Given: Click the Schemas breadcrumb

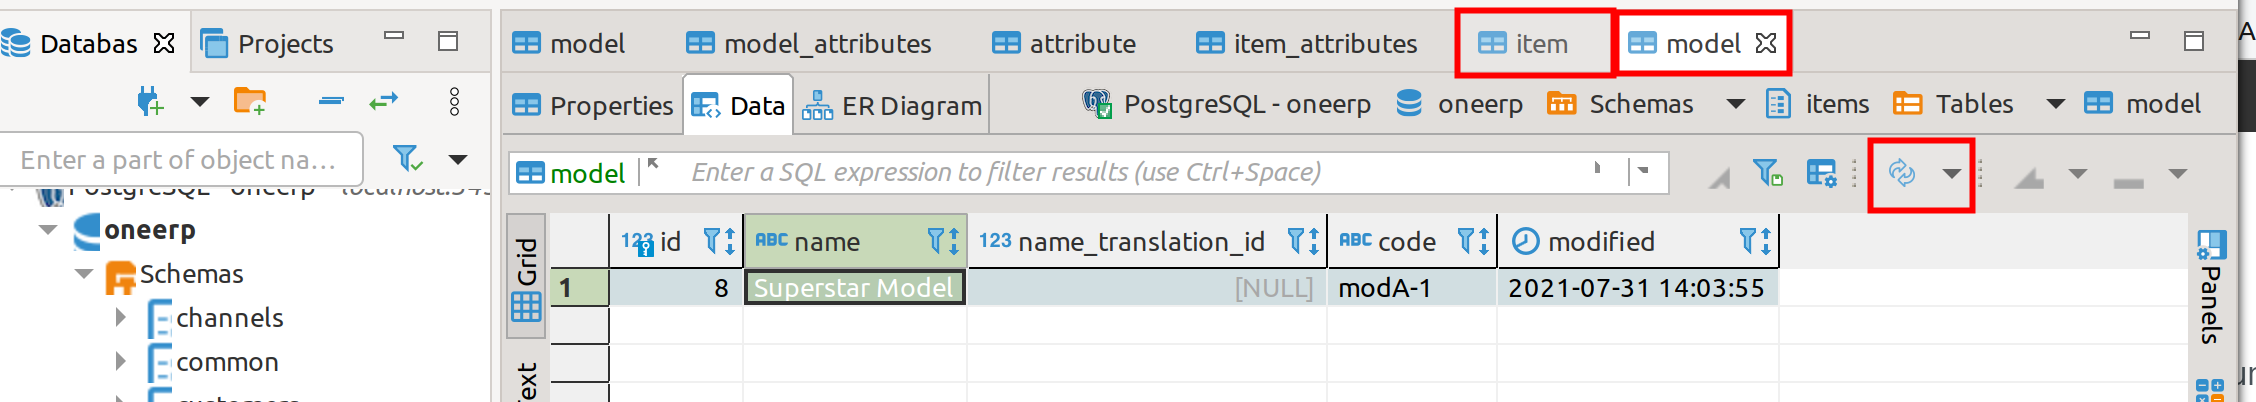Looking at the screenshot, I should click(1620, 104).
